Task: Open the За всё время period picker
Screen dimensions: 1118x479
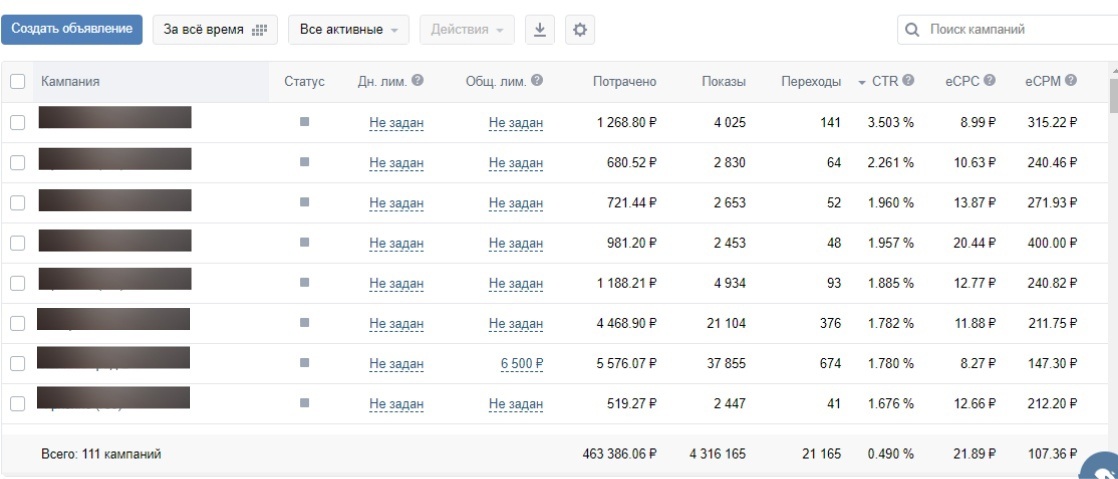Action: (x=215, y=30)
